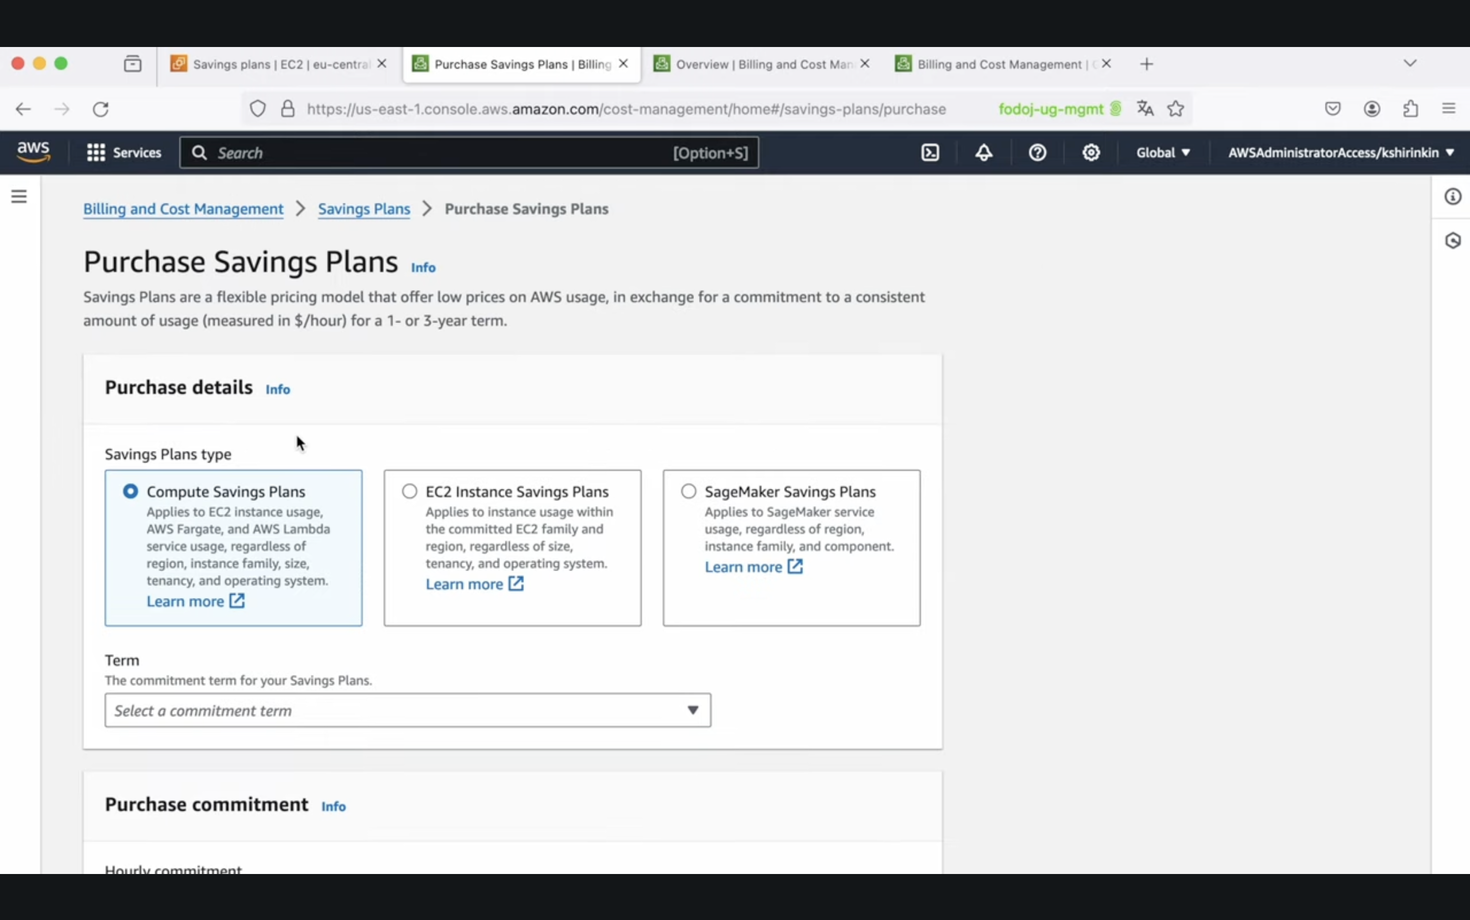
Task: Open the help question-mark icon
Action: (1037, 153)
